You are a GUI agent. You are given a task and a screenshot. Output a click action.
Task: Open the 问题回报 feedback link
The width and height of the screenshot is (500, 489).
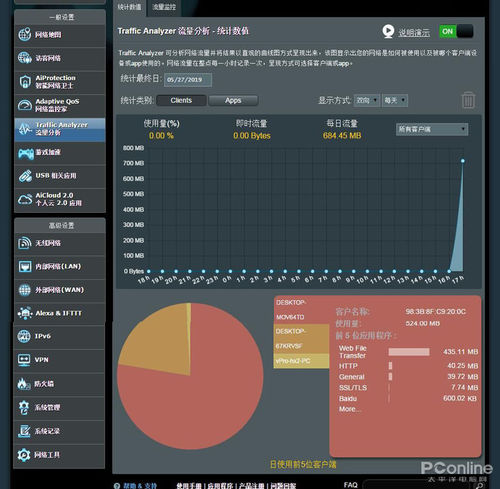tap(283, 486)
